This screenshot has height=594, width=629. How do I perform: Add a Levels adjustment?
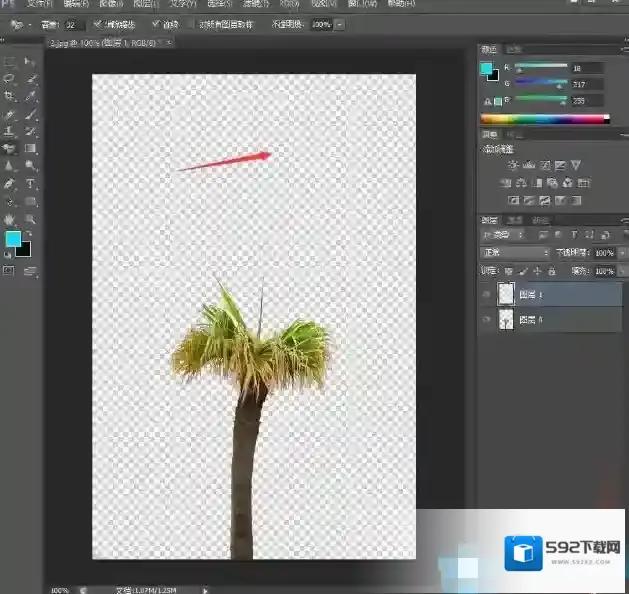529,165
